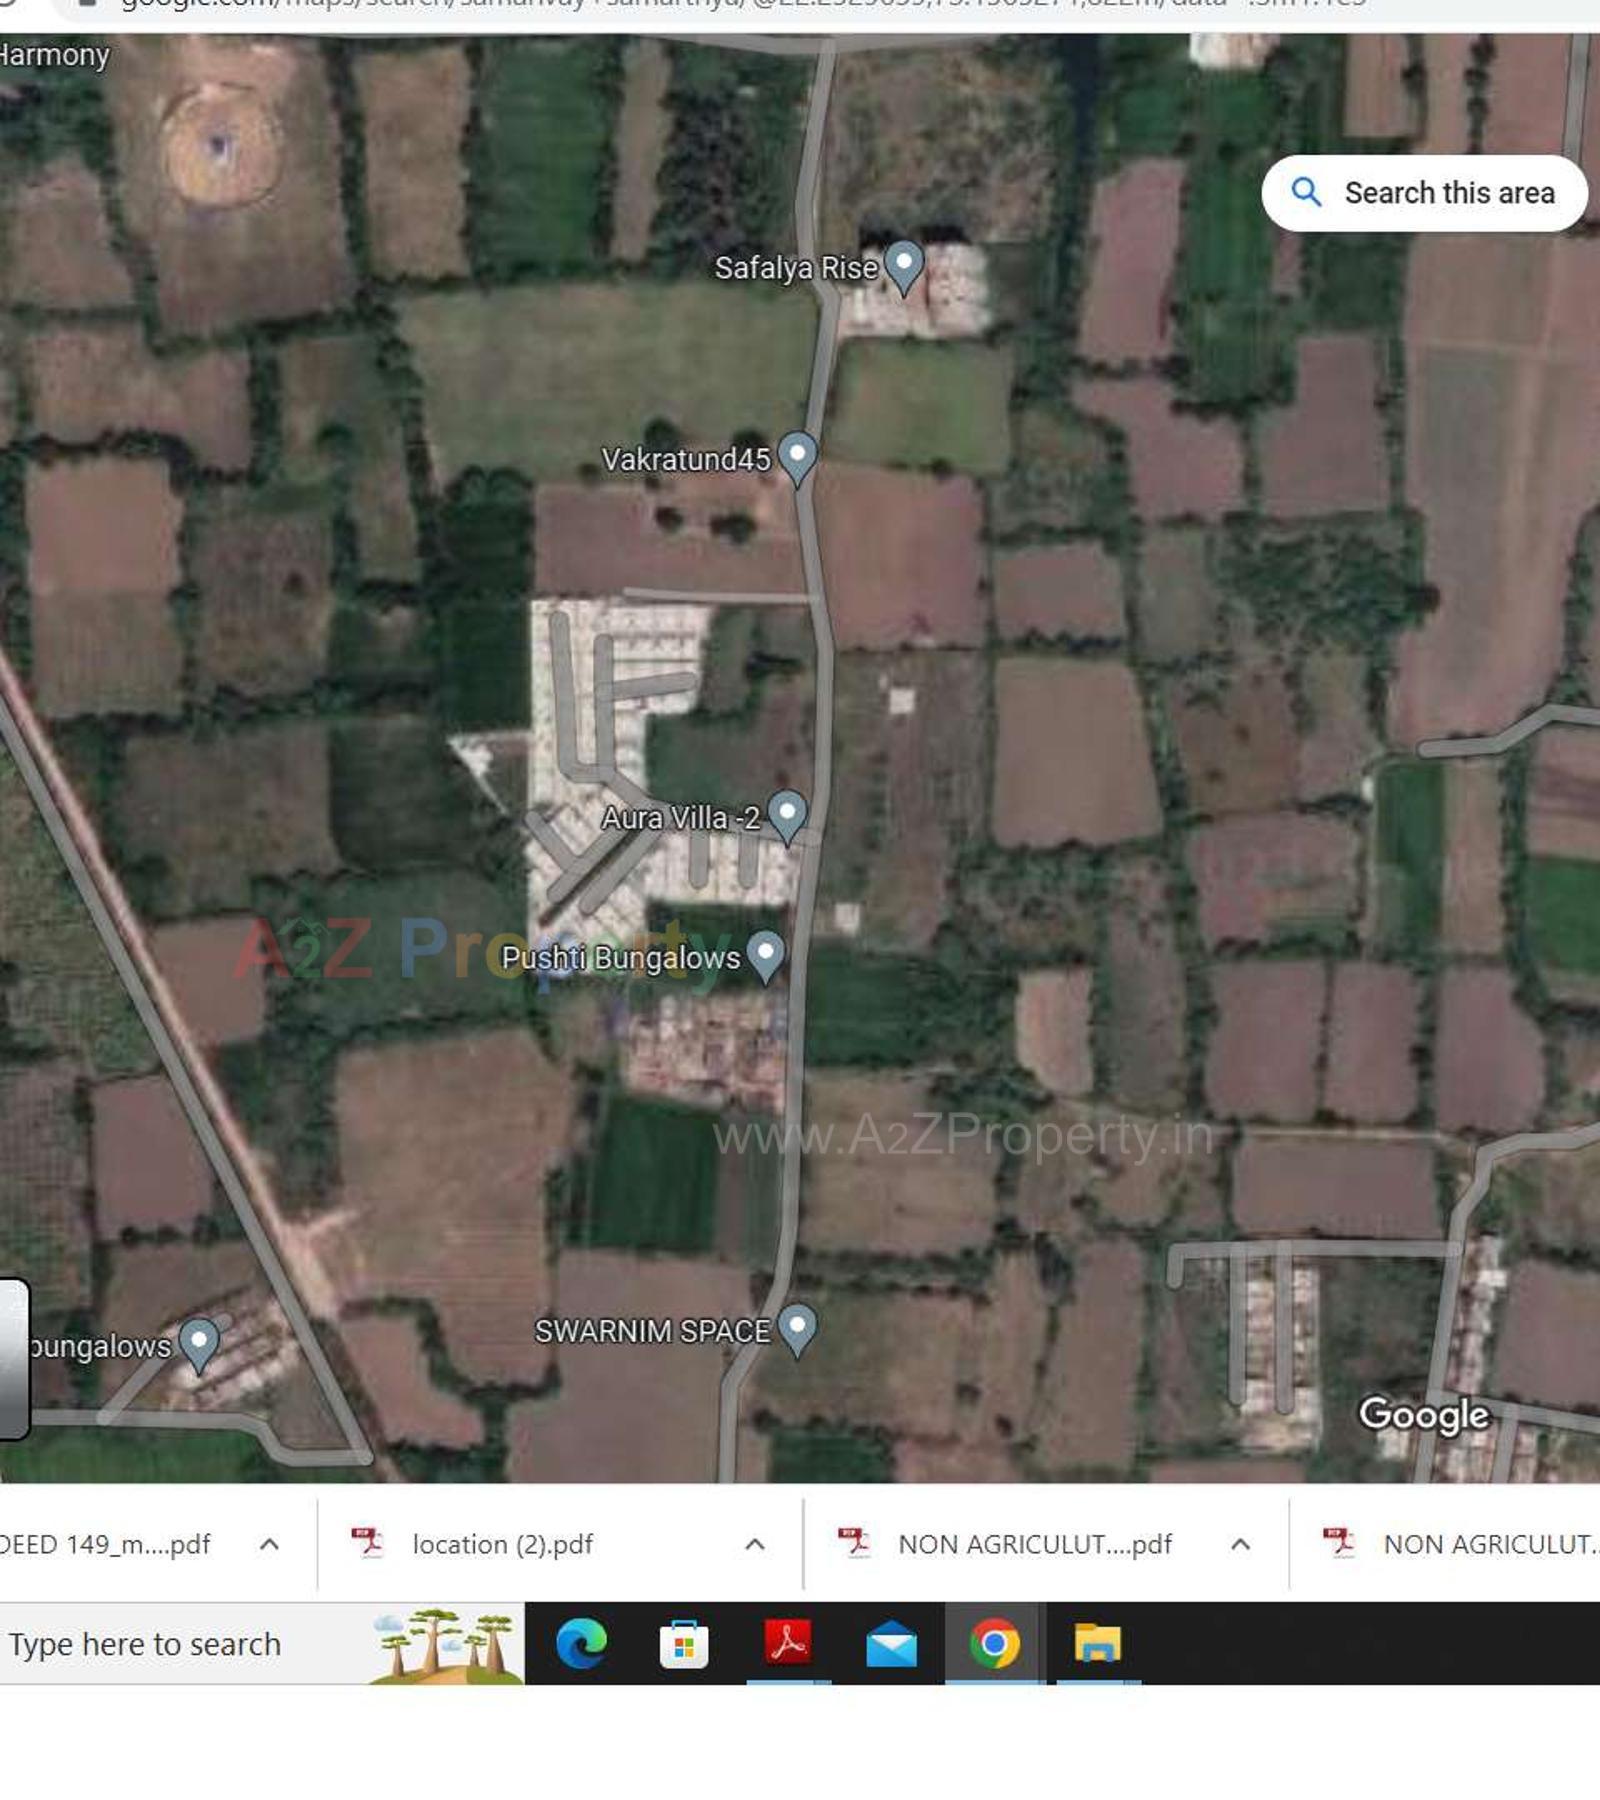Viewport: 1600px width, 1800px height.
Task: Click the map layers thumbnail at left edge
Action: click(12, 1358)
